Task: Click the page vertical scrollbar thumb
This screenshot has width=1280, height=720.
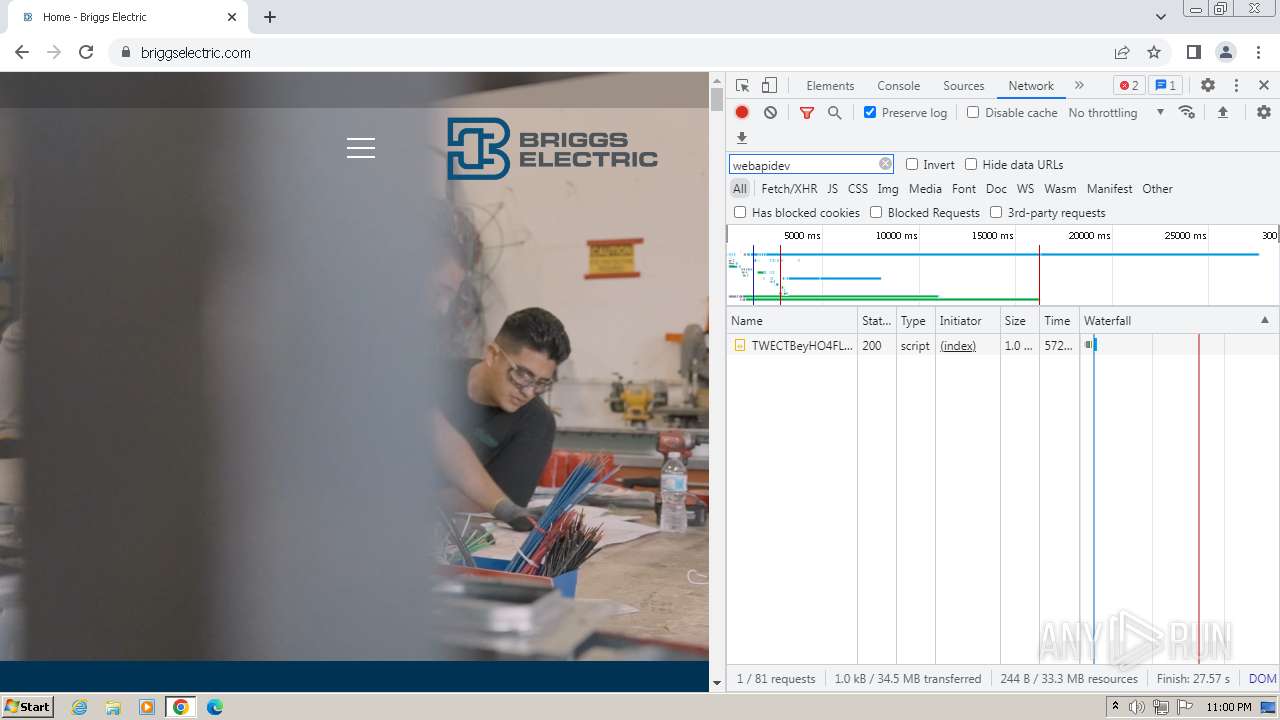Action: (716, 99)
